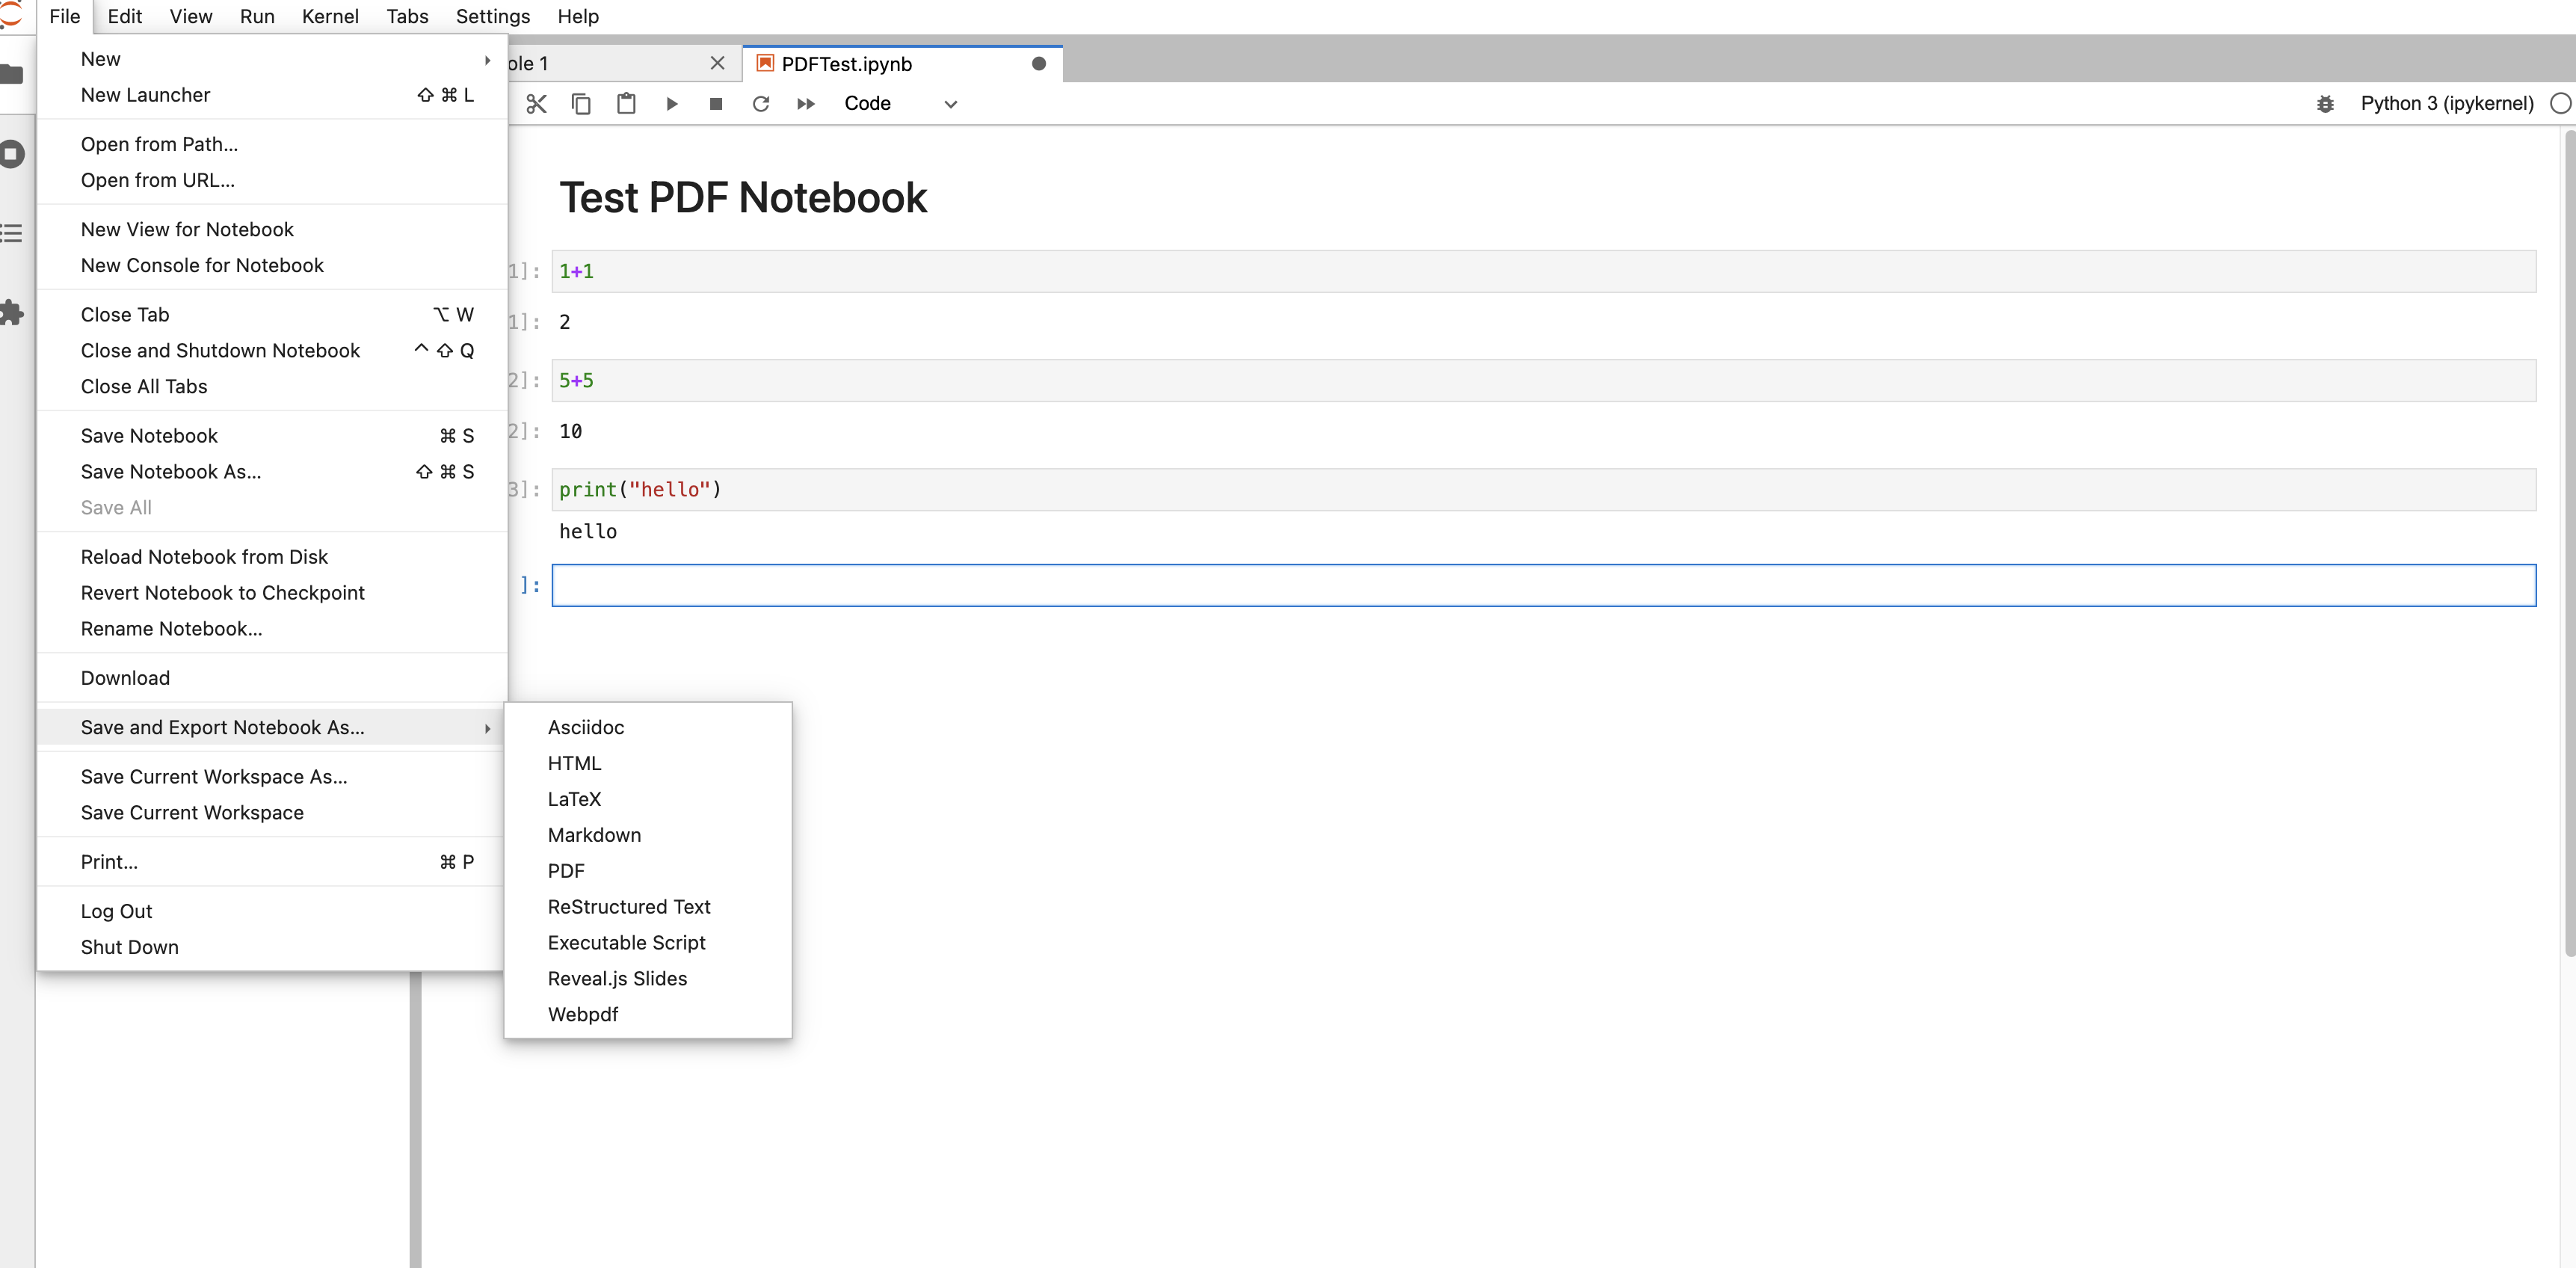Viewport: 2576px width, 1268px height.
Task: Choose Download from File menu
Action: coord(272,678)
